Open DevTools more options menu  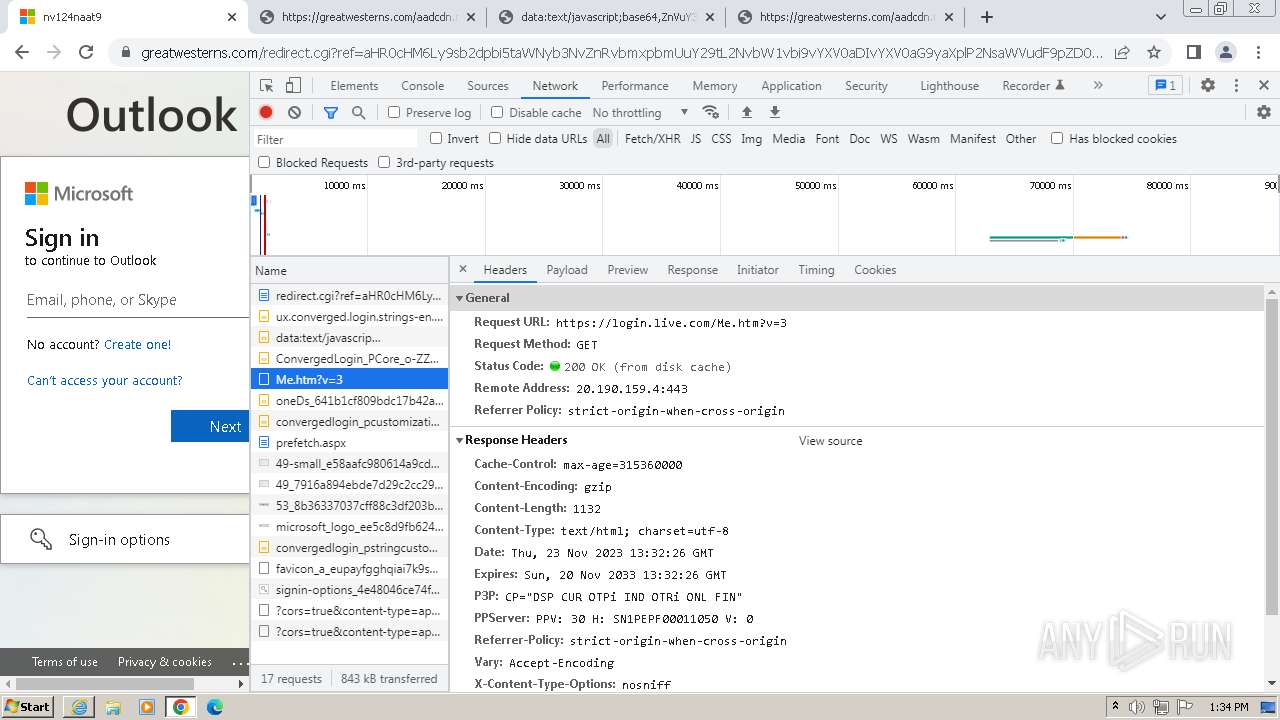click(1236, 86)
